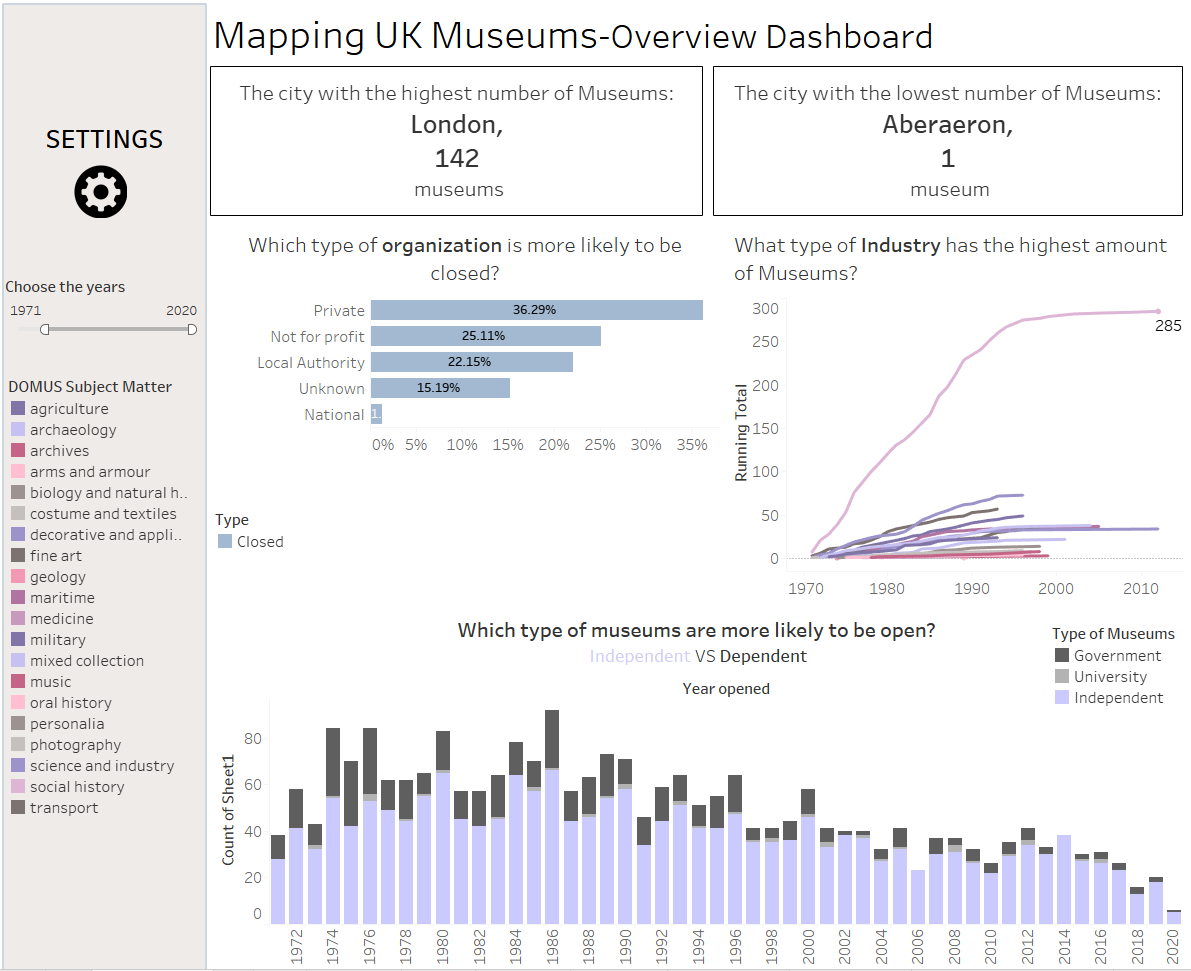Viewport: 1191px width, 971px height.
Task: Select the biology and natural history swatch
Action: tap(18, 492)
